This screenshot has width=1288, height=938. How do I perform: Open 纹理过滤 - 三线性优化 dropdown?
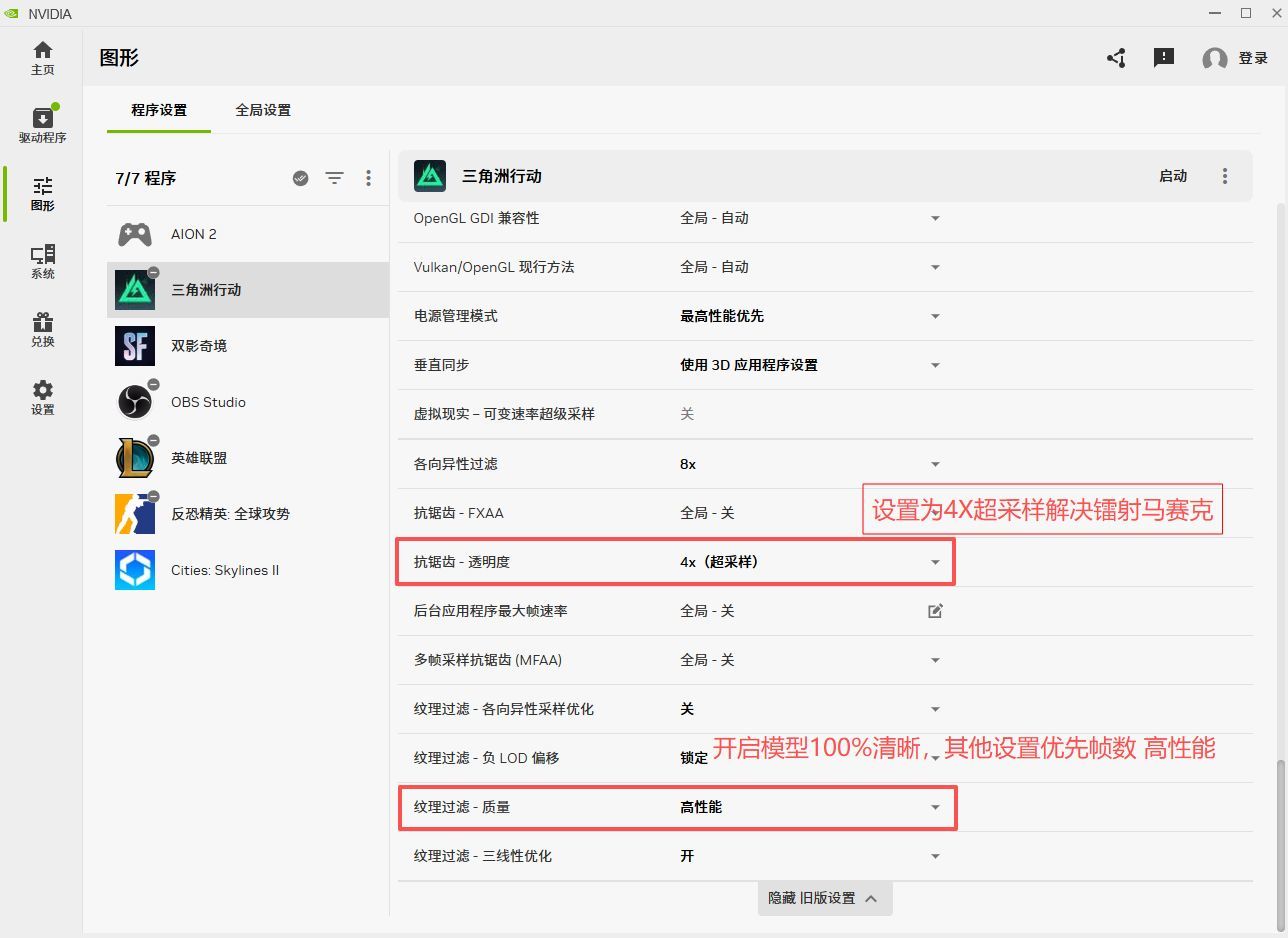(935, 856)
